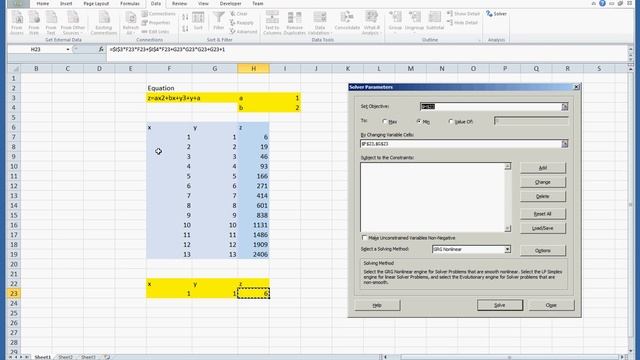Image resolution: width=640 pixels, height=360 pixels.
Task: Open the Name Box dropdown arrow
Action: (68, 49)
